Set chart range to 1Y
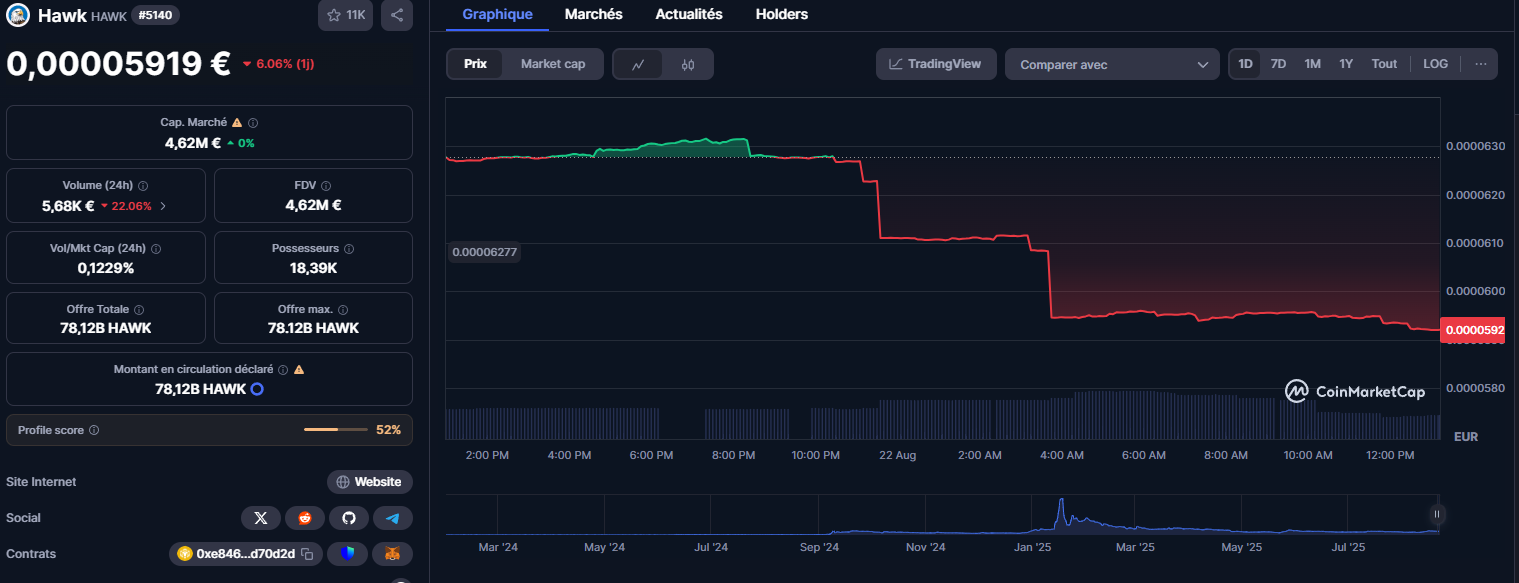The image size is (1519, 583). coord(1346,64)
